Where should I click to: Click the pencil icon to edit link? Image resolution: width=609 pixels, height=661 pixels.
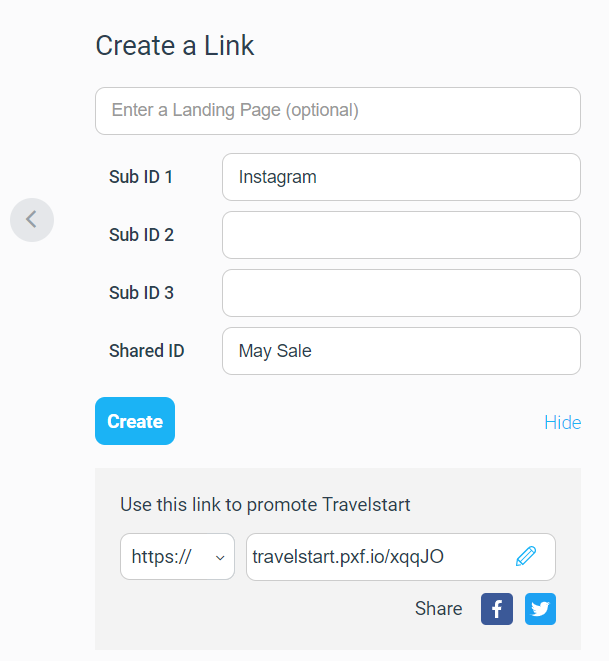coord(526,556)
